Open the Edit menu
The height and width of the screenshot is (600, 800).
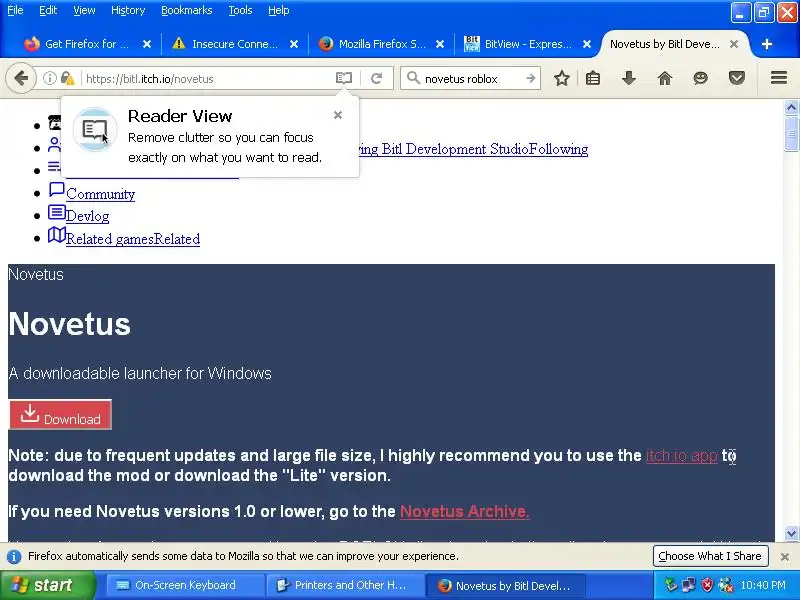click(48, 10)
